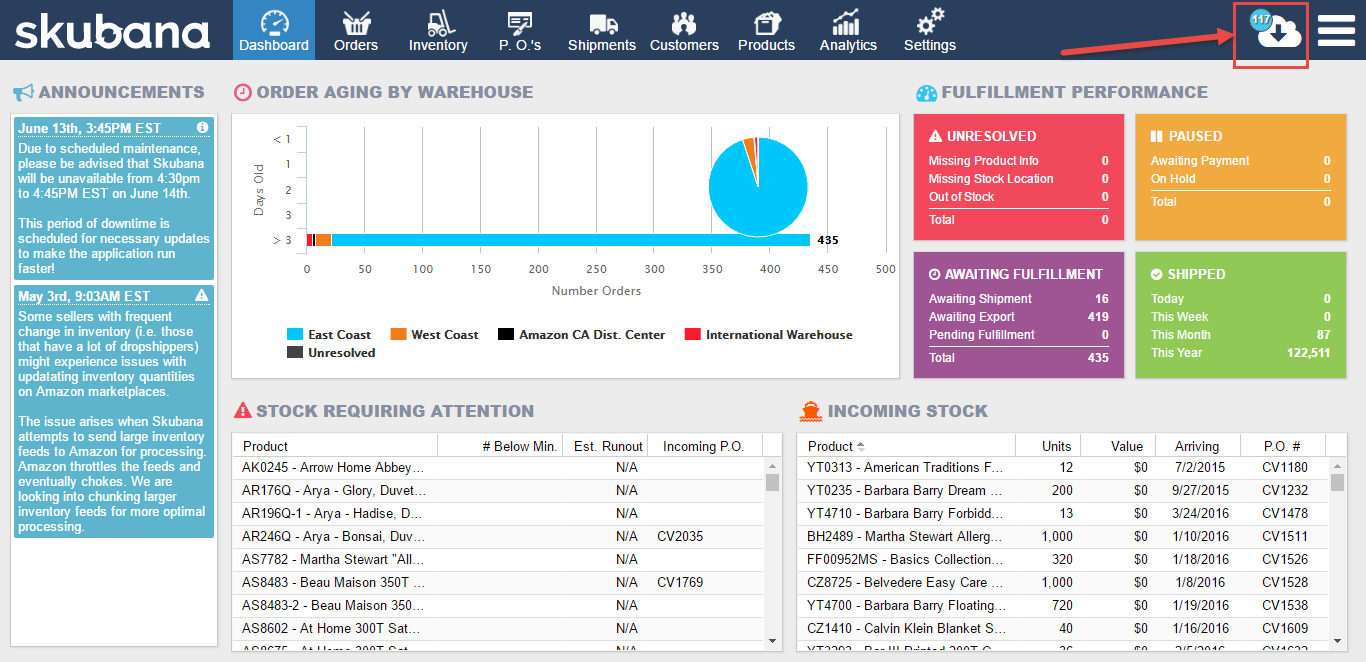Click Missing Product Info row
Screen dimensions: 1366x662
[x=1018, y=161]
